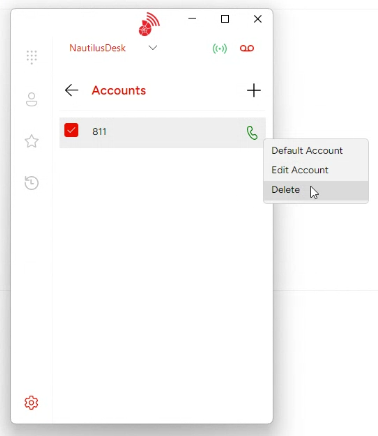Click the green connection status icon
The image size is (378, 436).
(220, 49)
